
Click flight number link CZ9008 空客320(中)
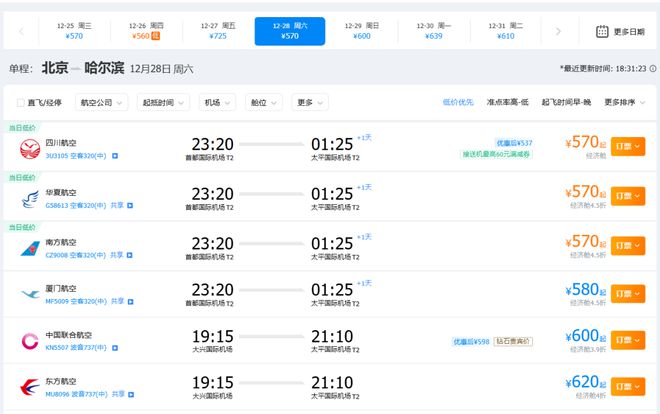point(76,255)
